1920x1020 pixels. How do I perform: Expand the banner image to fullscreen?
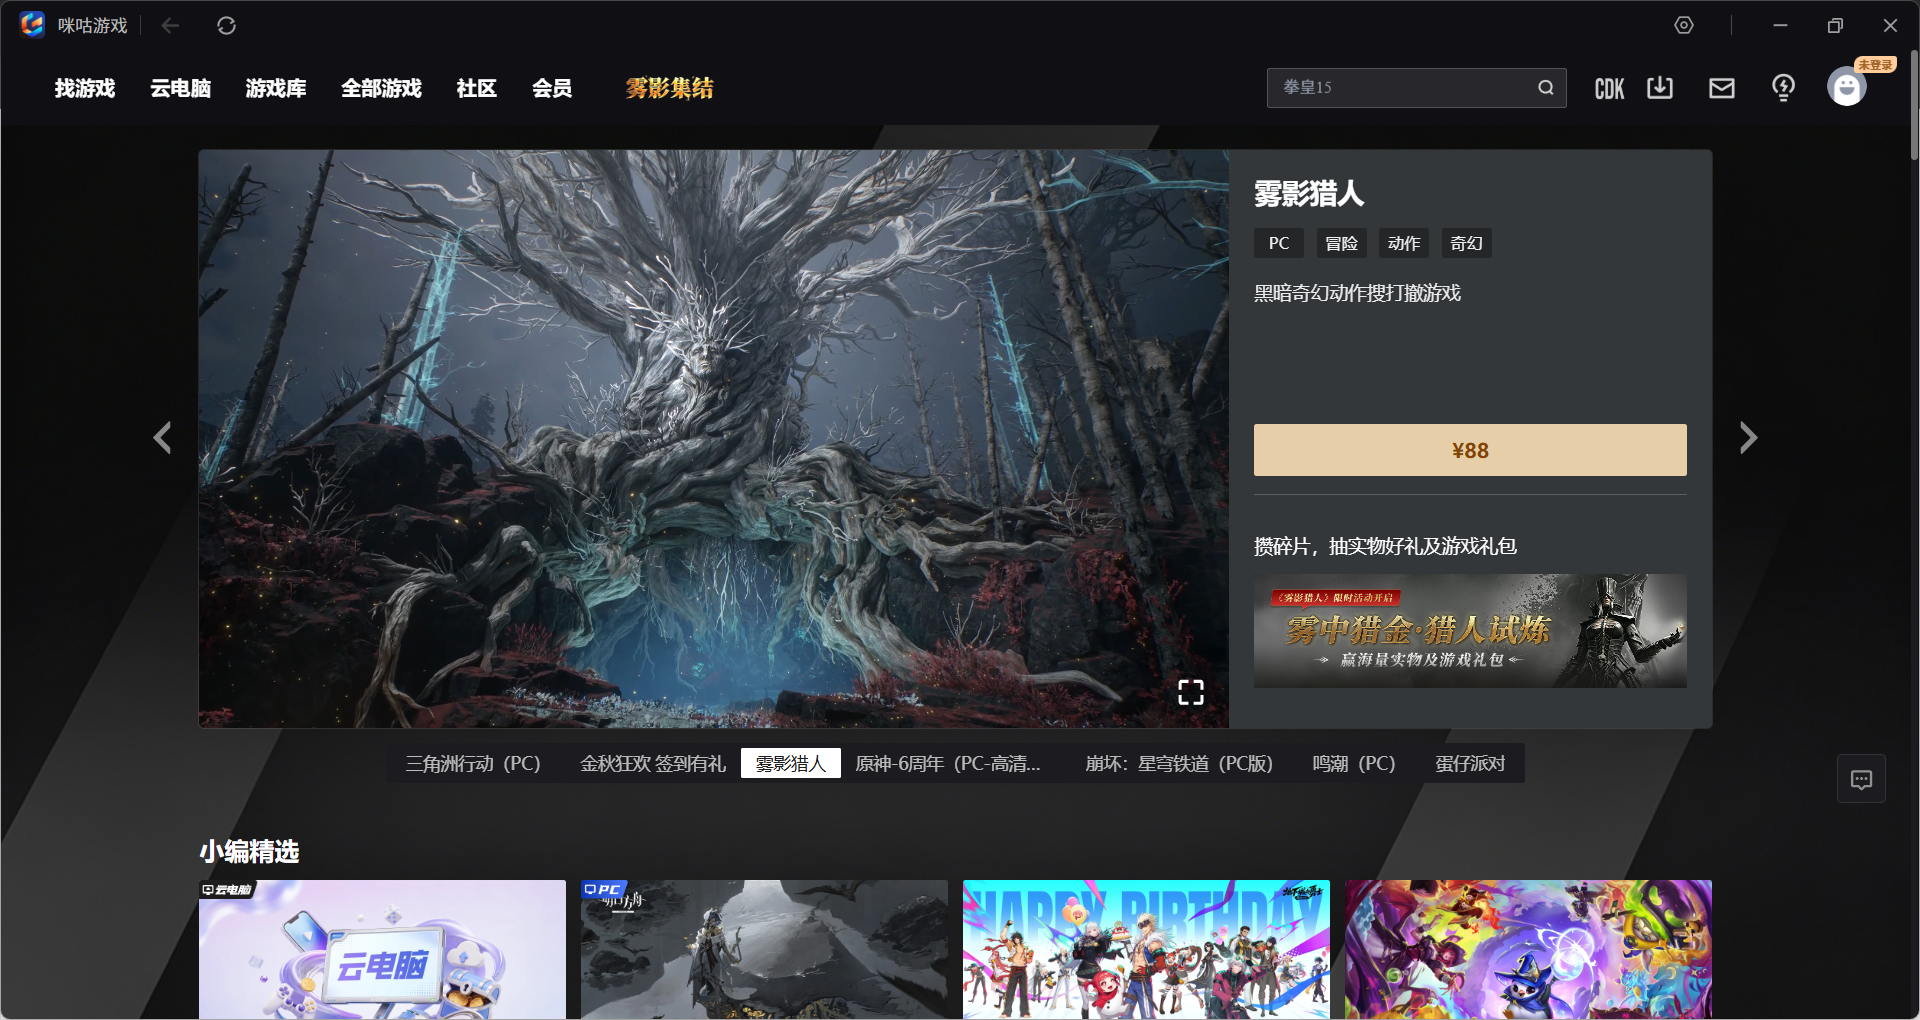1191,692
